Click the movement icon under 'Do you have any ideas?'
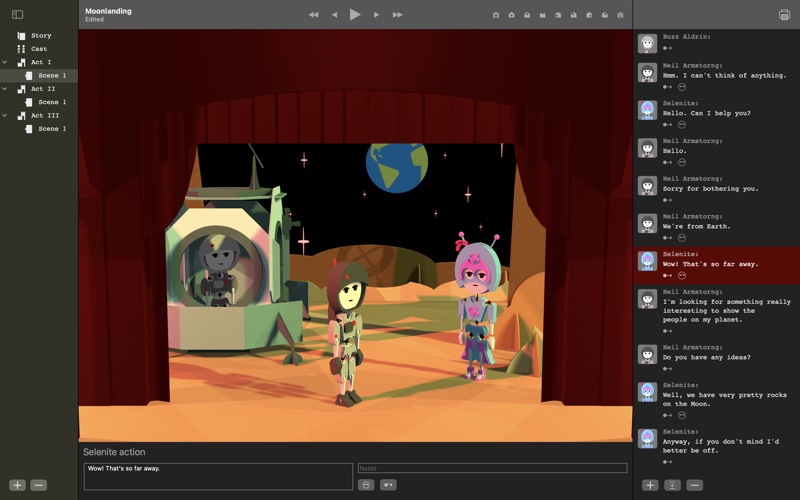Image resolution: width=800 pixels, height=500 pixels. coord(667,369)
